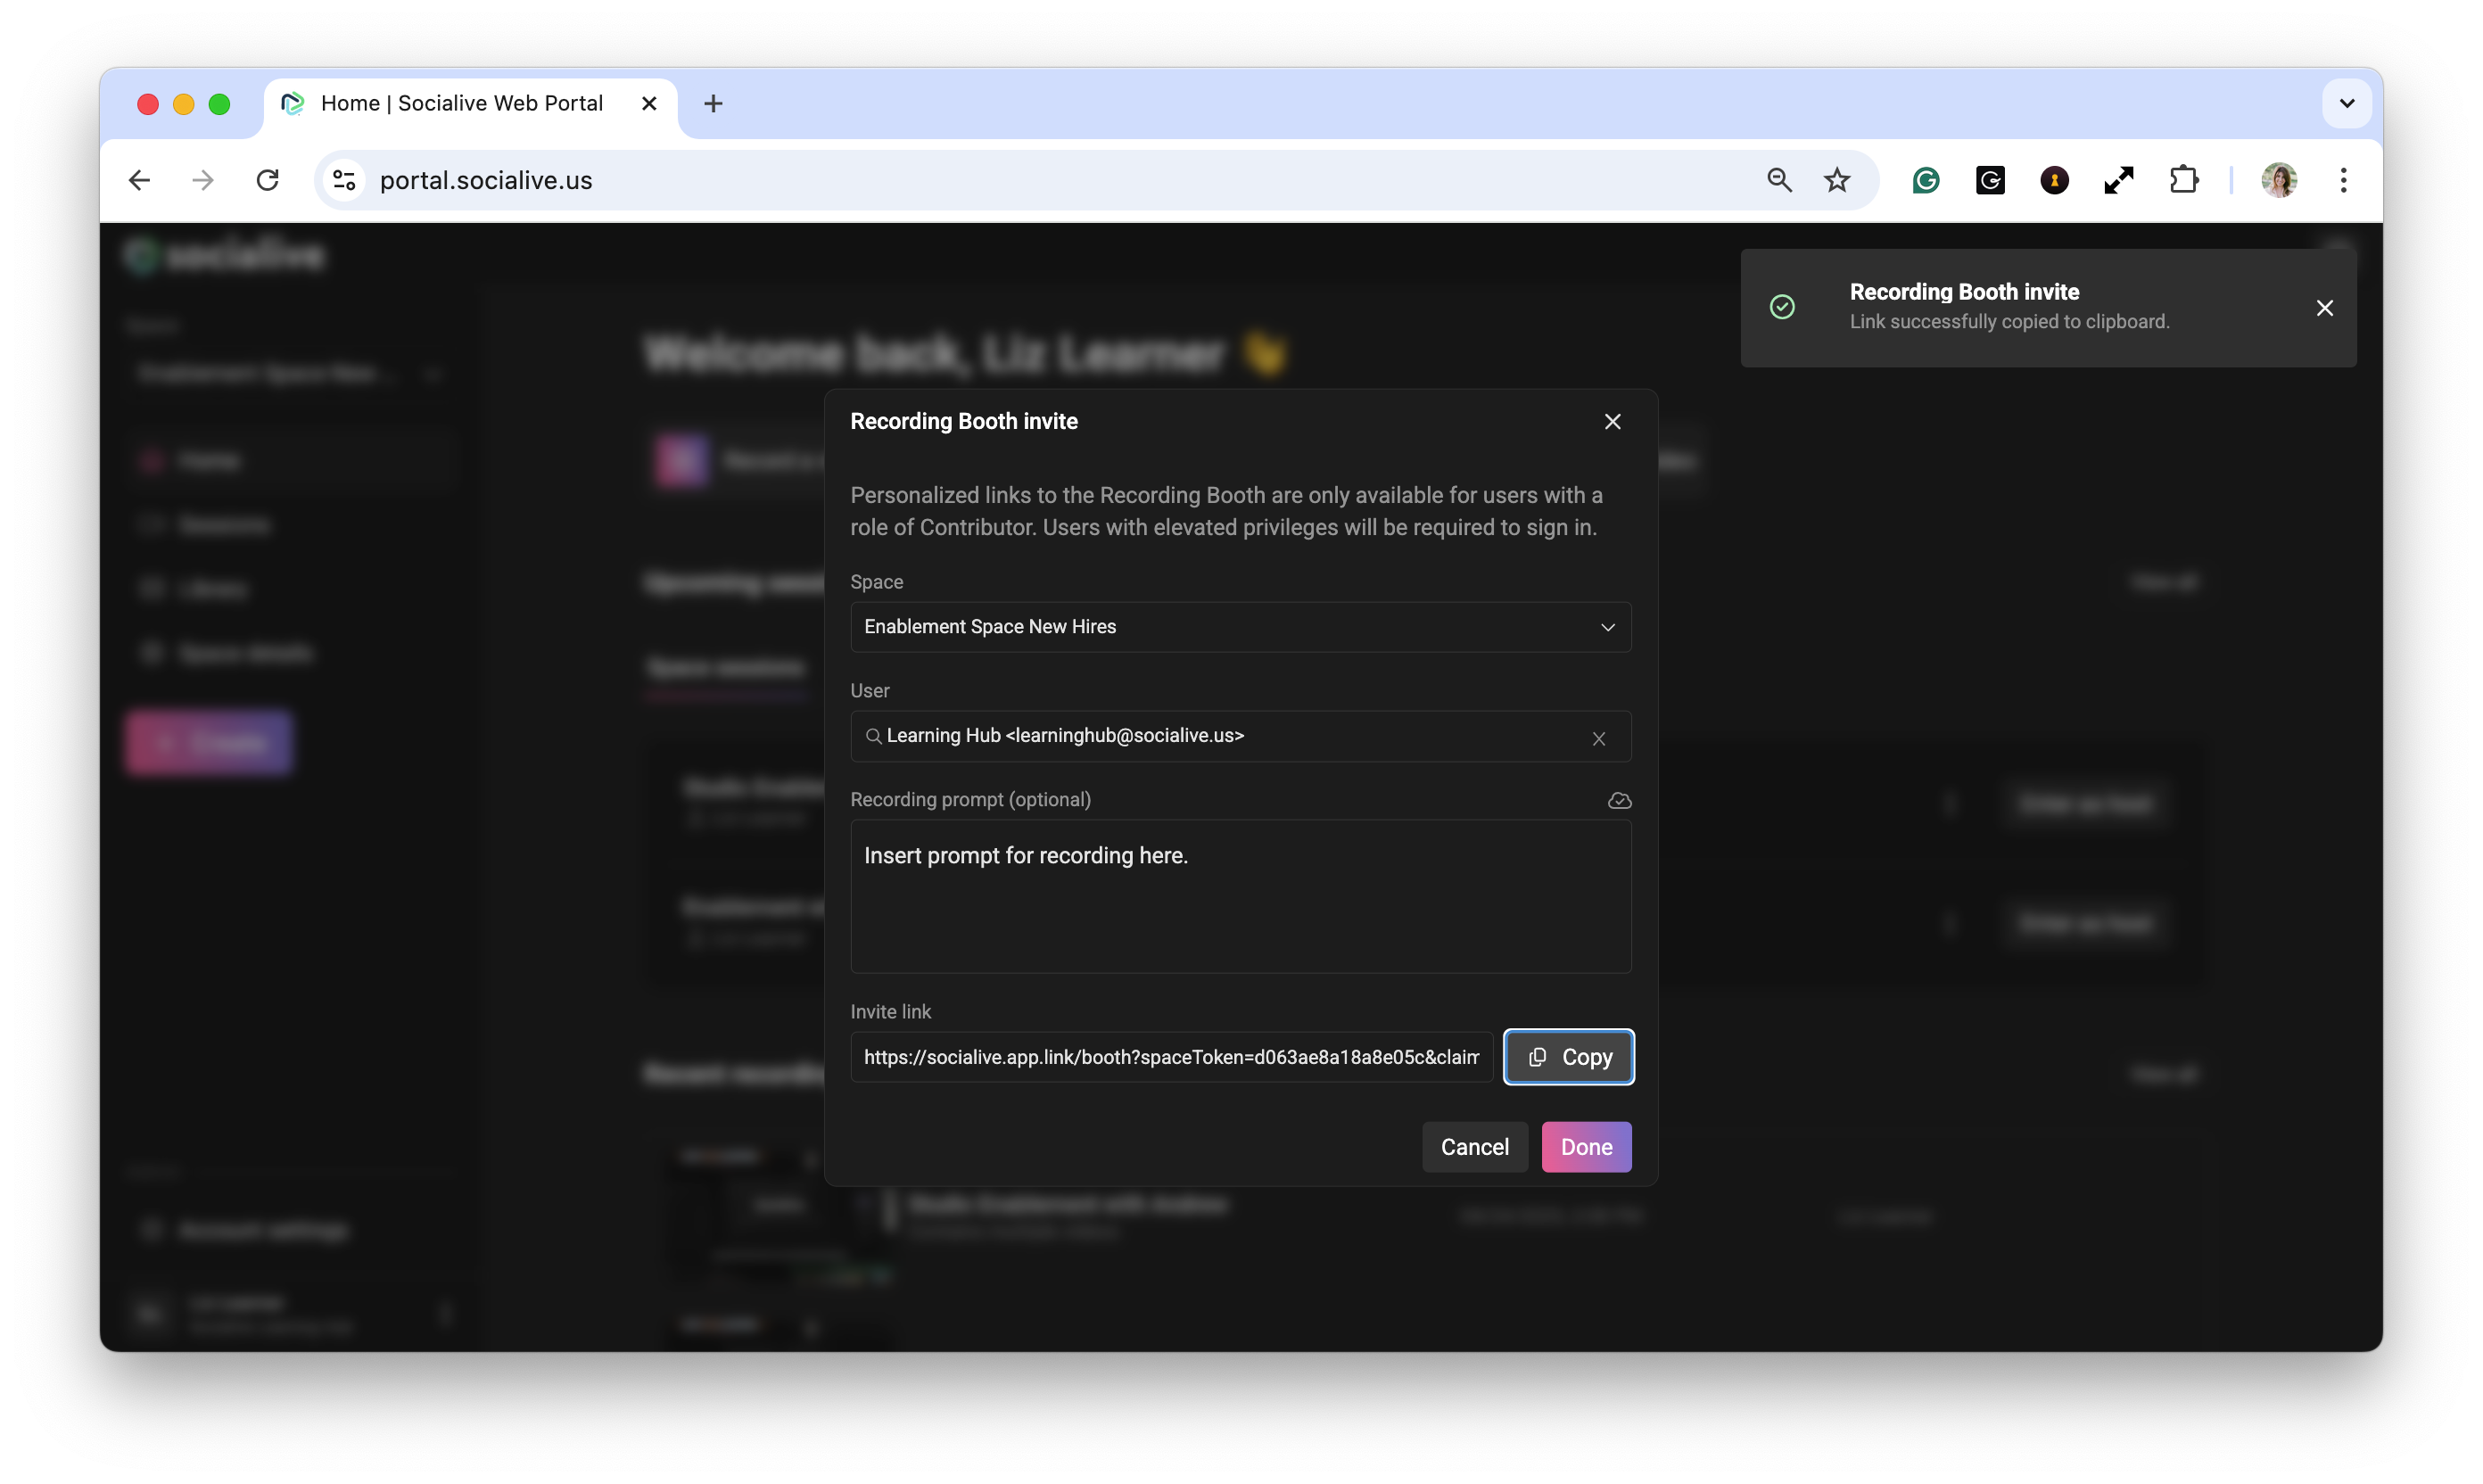
Task: Open the Extensions puzzle icon
Action: click(2183, 180)
